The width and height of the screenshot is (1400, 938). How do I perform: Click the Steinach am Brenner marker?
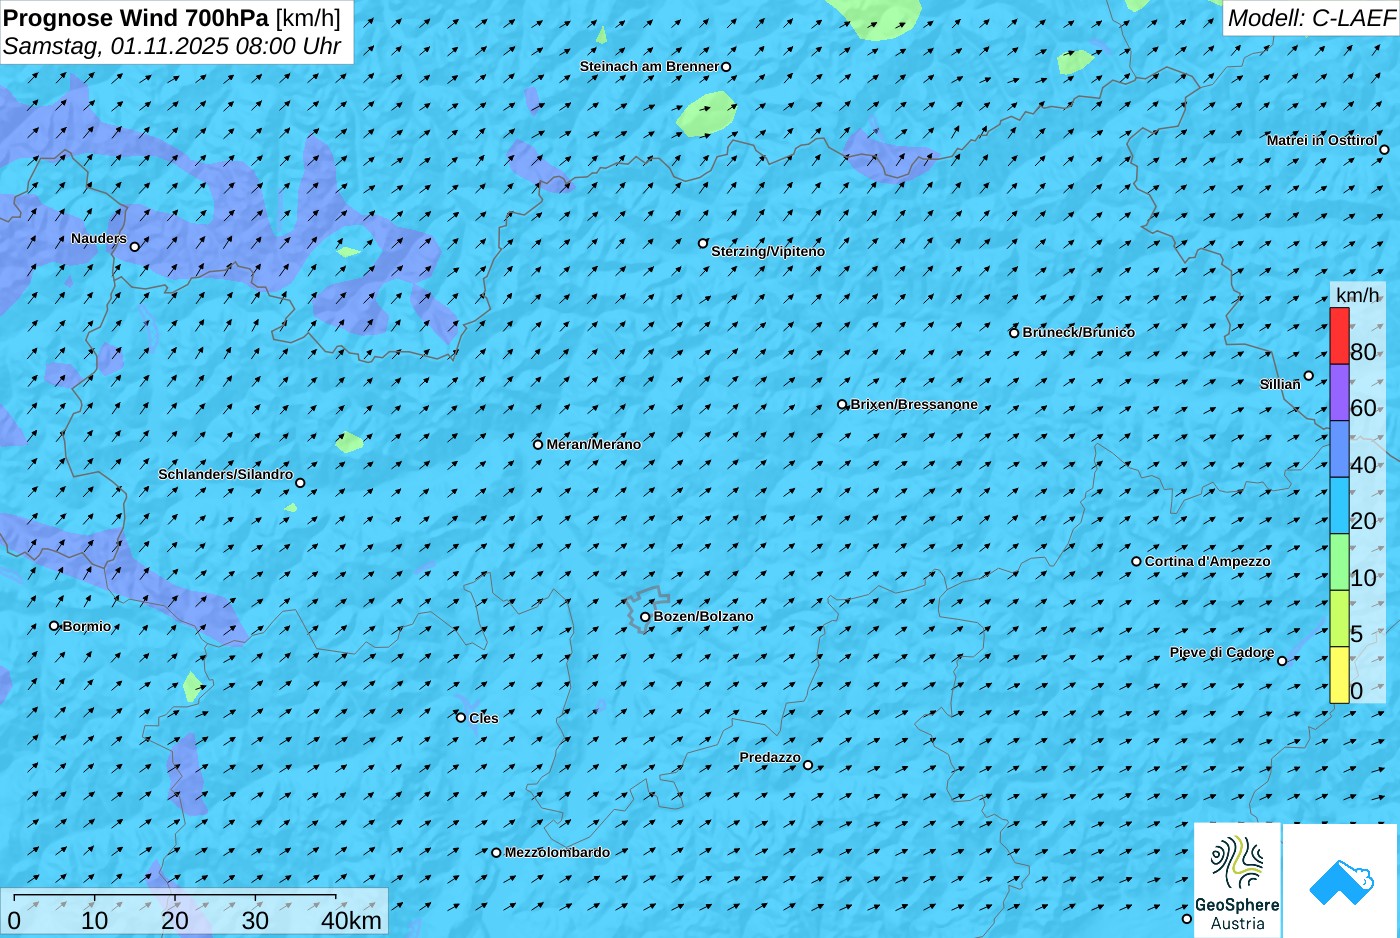point(726,67)
